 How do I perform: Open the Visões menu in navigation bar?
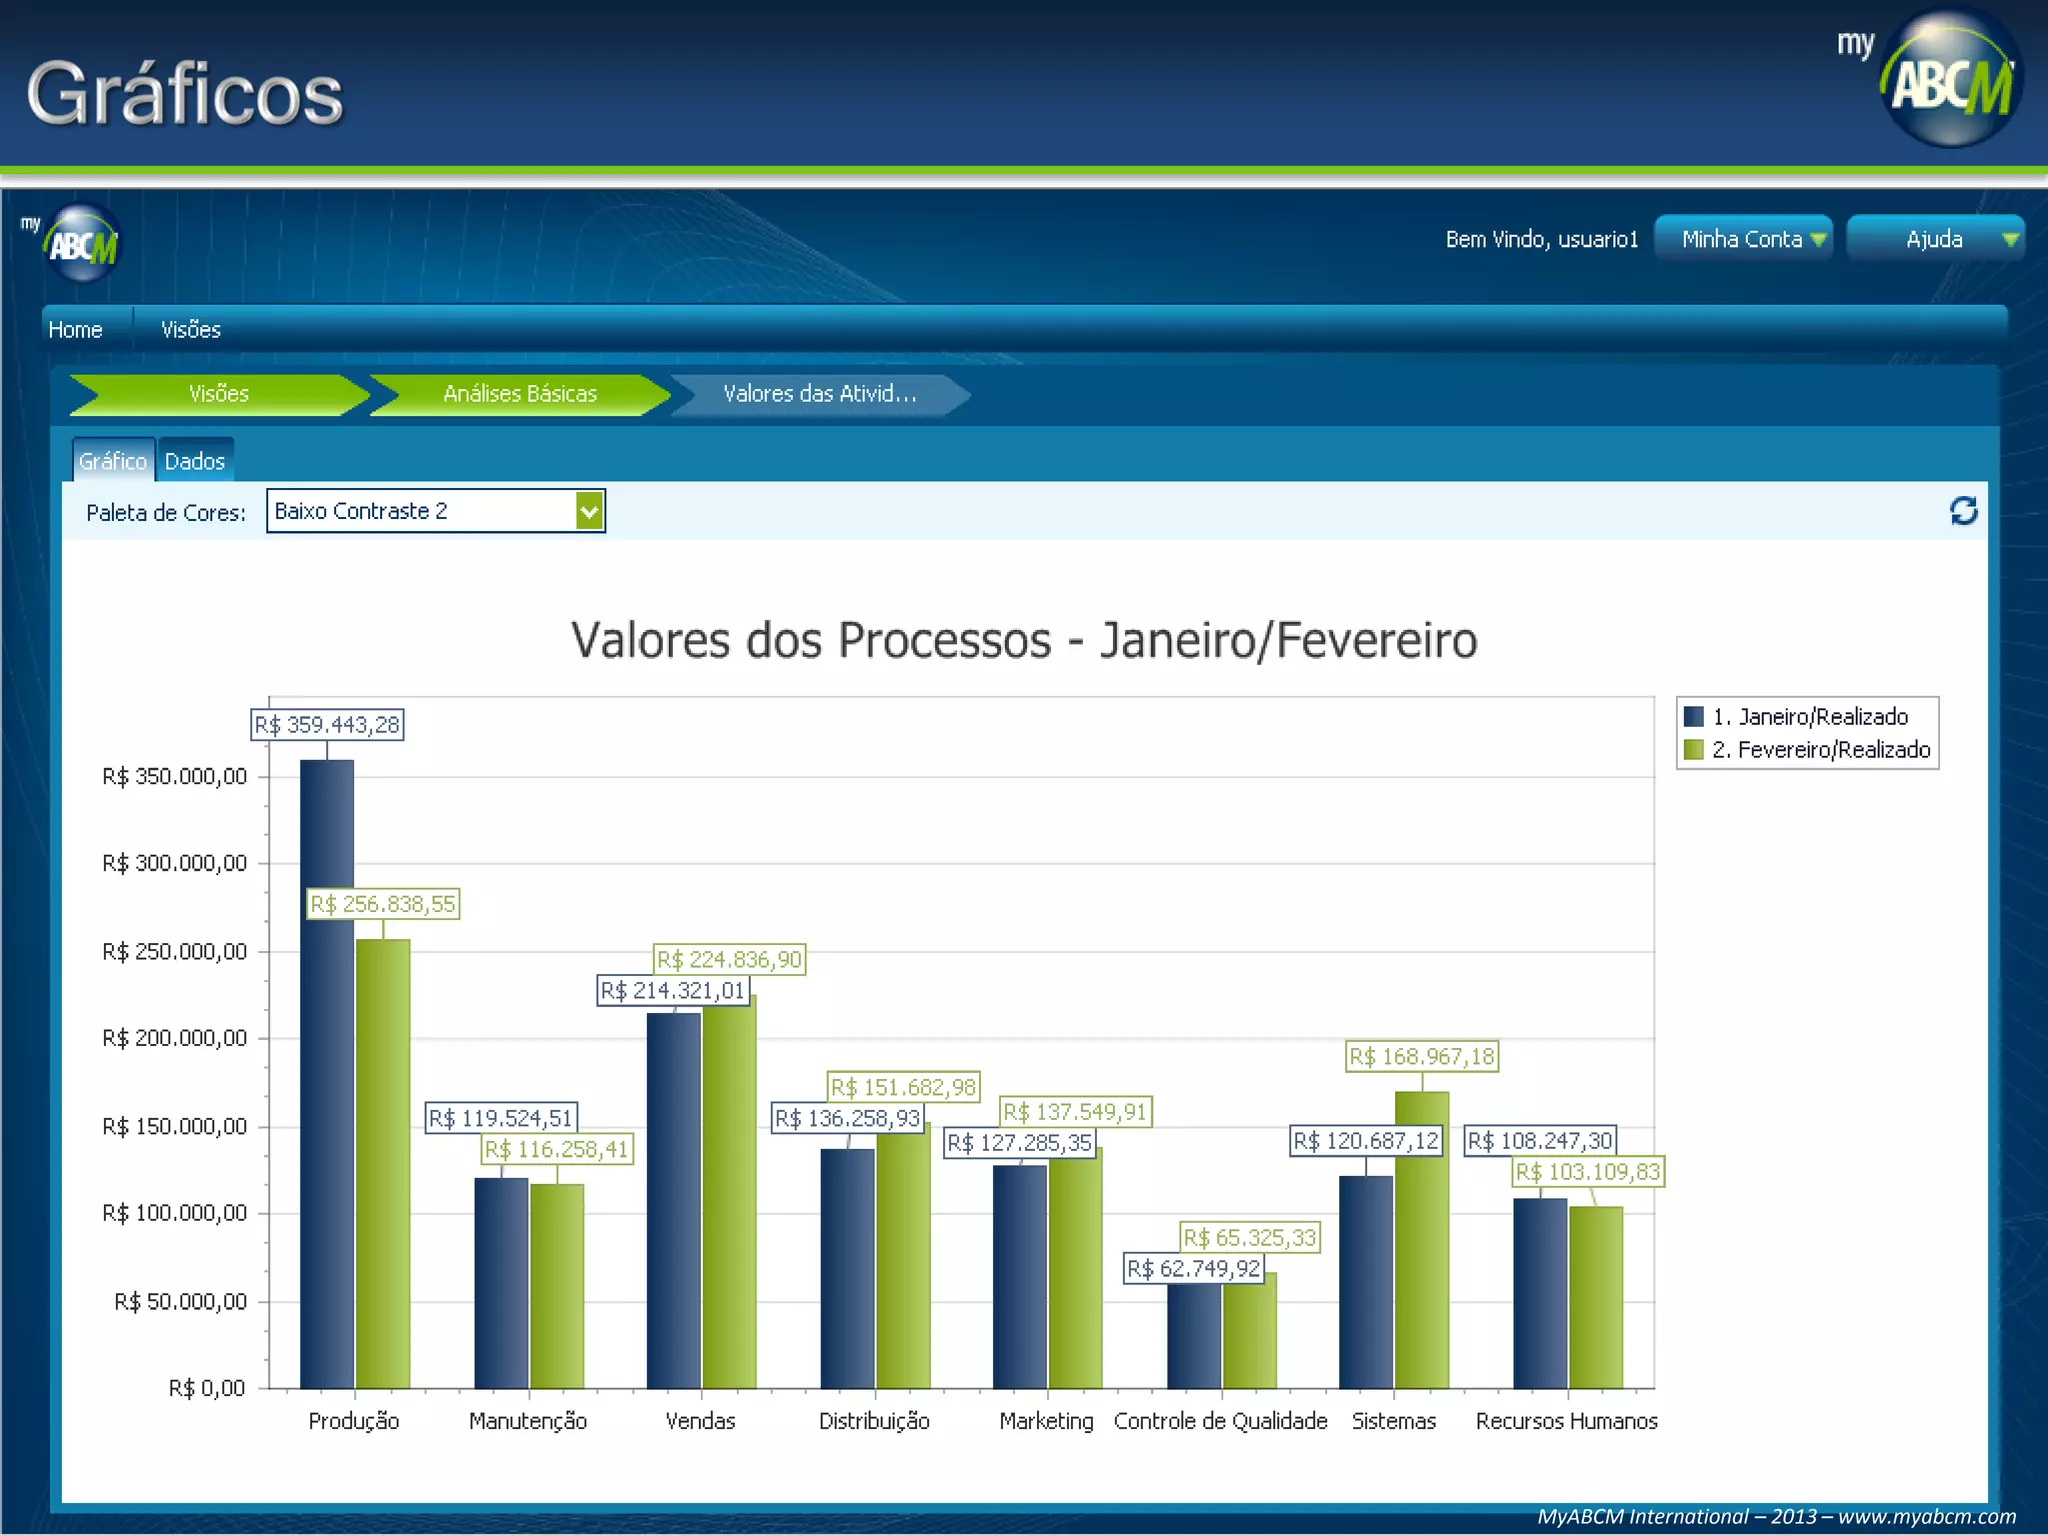(191, 330)
